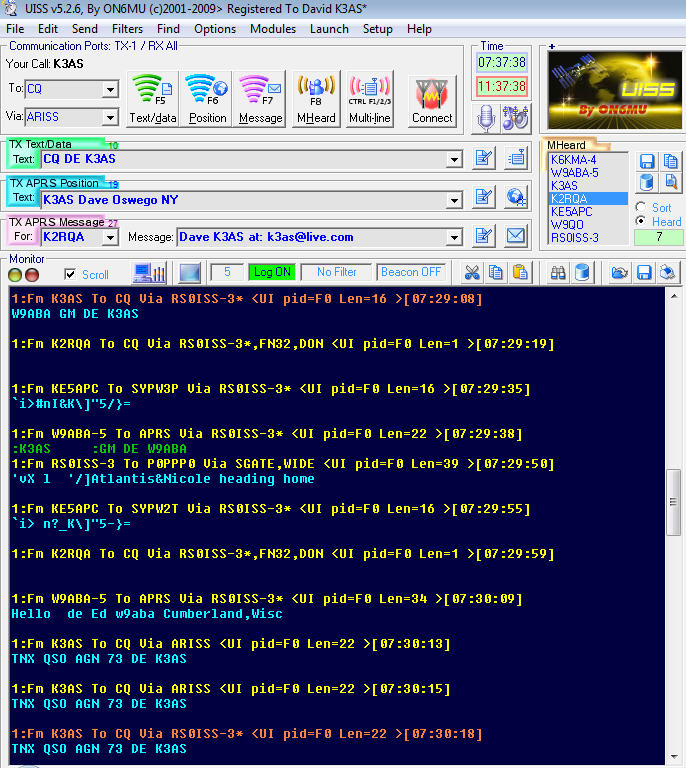Open the Modules menu
Screen dimensions: 686x768
(273, 29)
